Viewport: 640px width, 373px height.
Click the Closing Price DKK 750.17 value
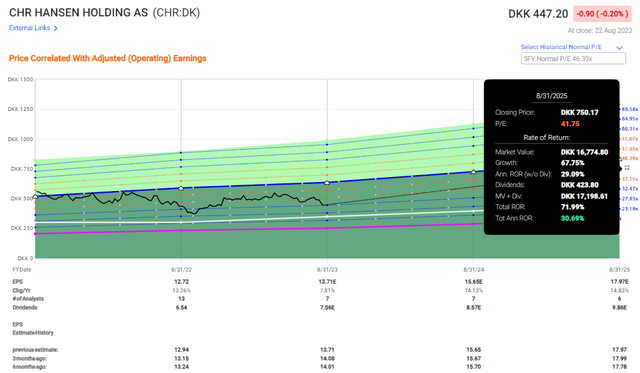pyautogui.click(x=580, y=113)
